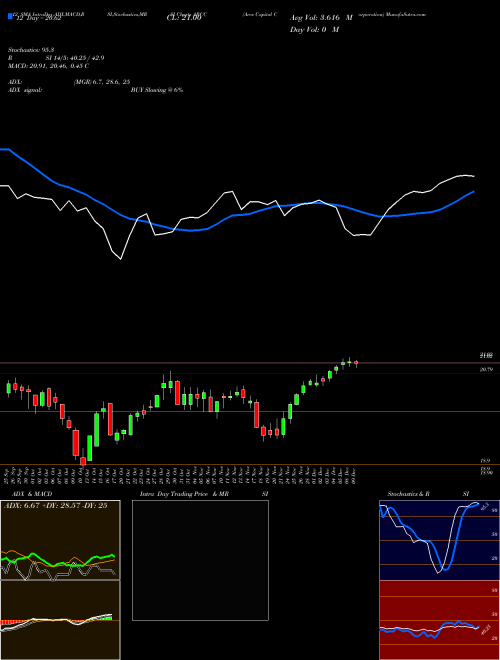Open the red RSI chart thumbnail
Viewport: 500px width, 660px height.
(x=439, y=620)
